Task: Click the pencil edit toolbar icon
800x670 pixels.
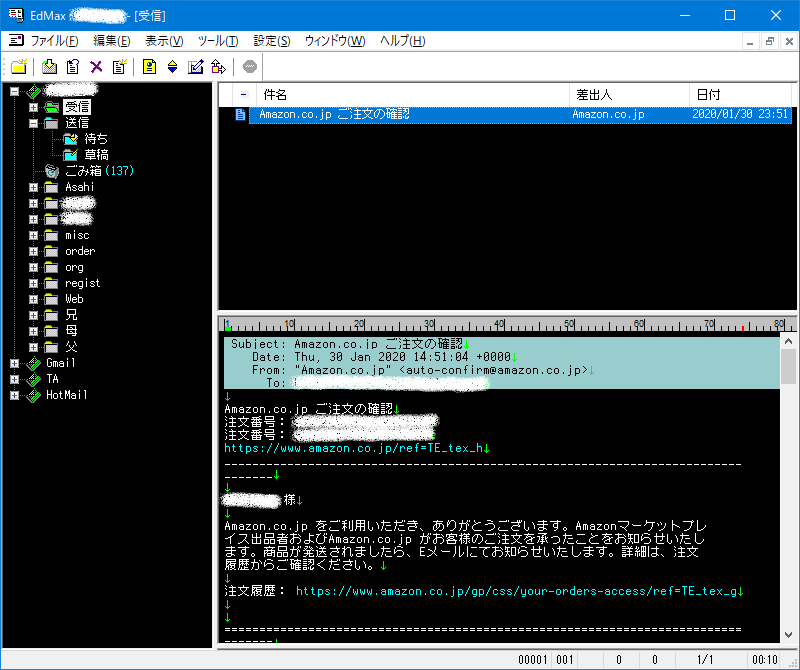Action: pyautogui.click(x=195, y=66)
